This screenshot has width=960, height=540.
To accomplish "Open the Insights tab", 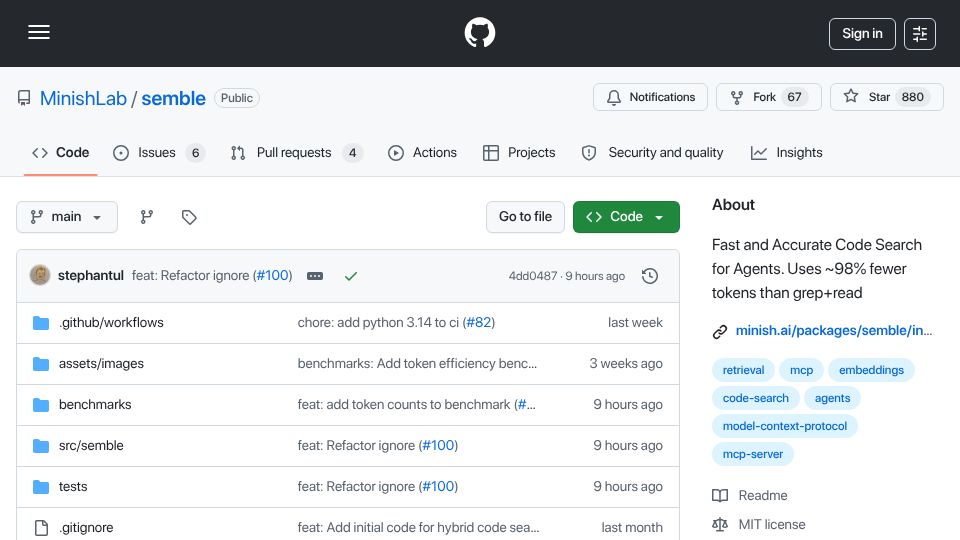I will (x=787, y=152).
